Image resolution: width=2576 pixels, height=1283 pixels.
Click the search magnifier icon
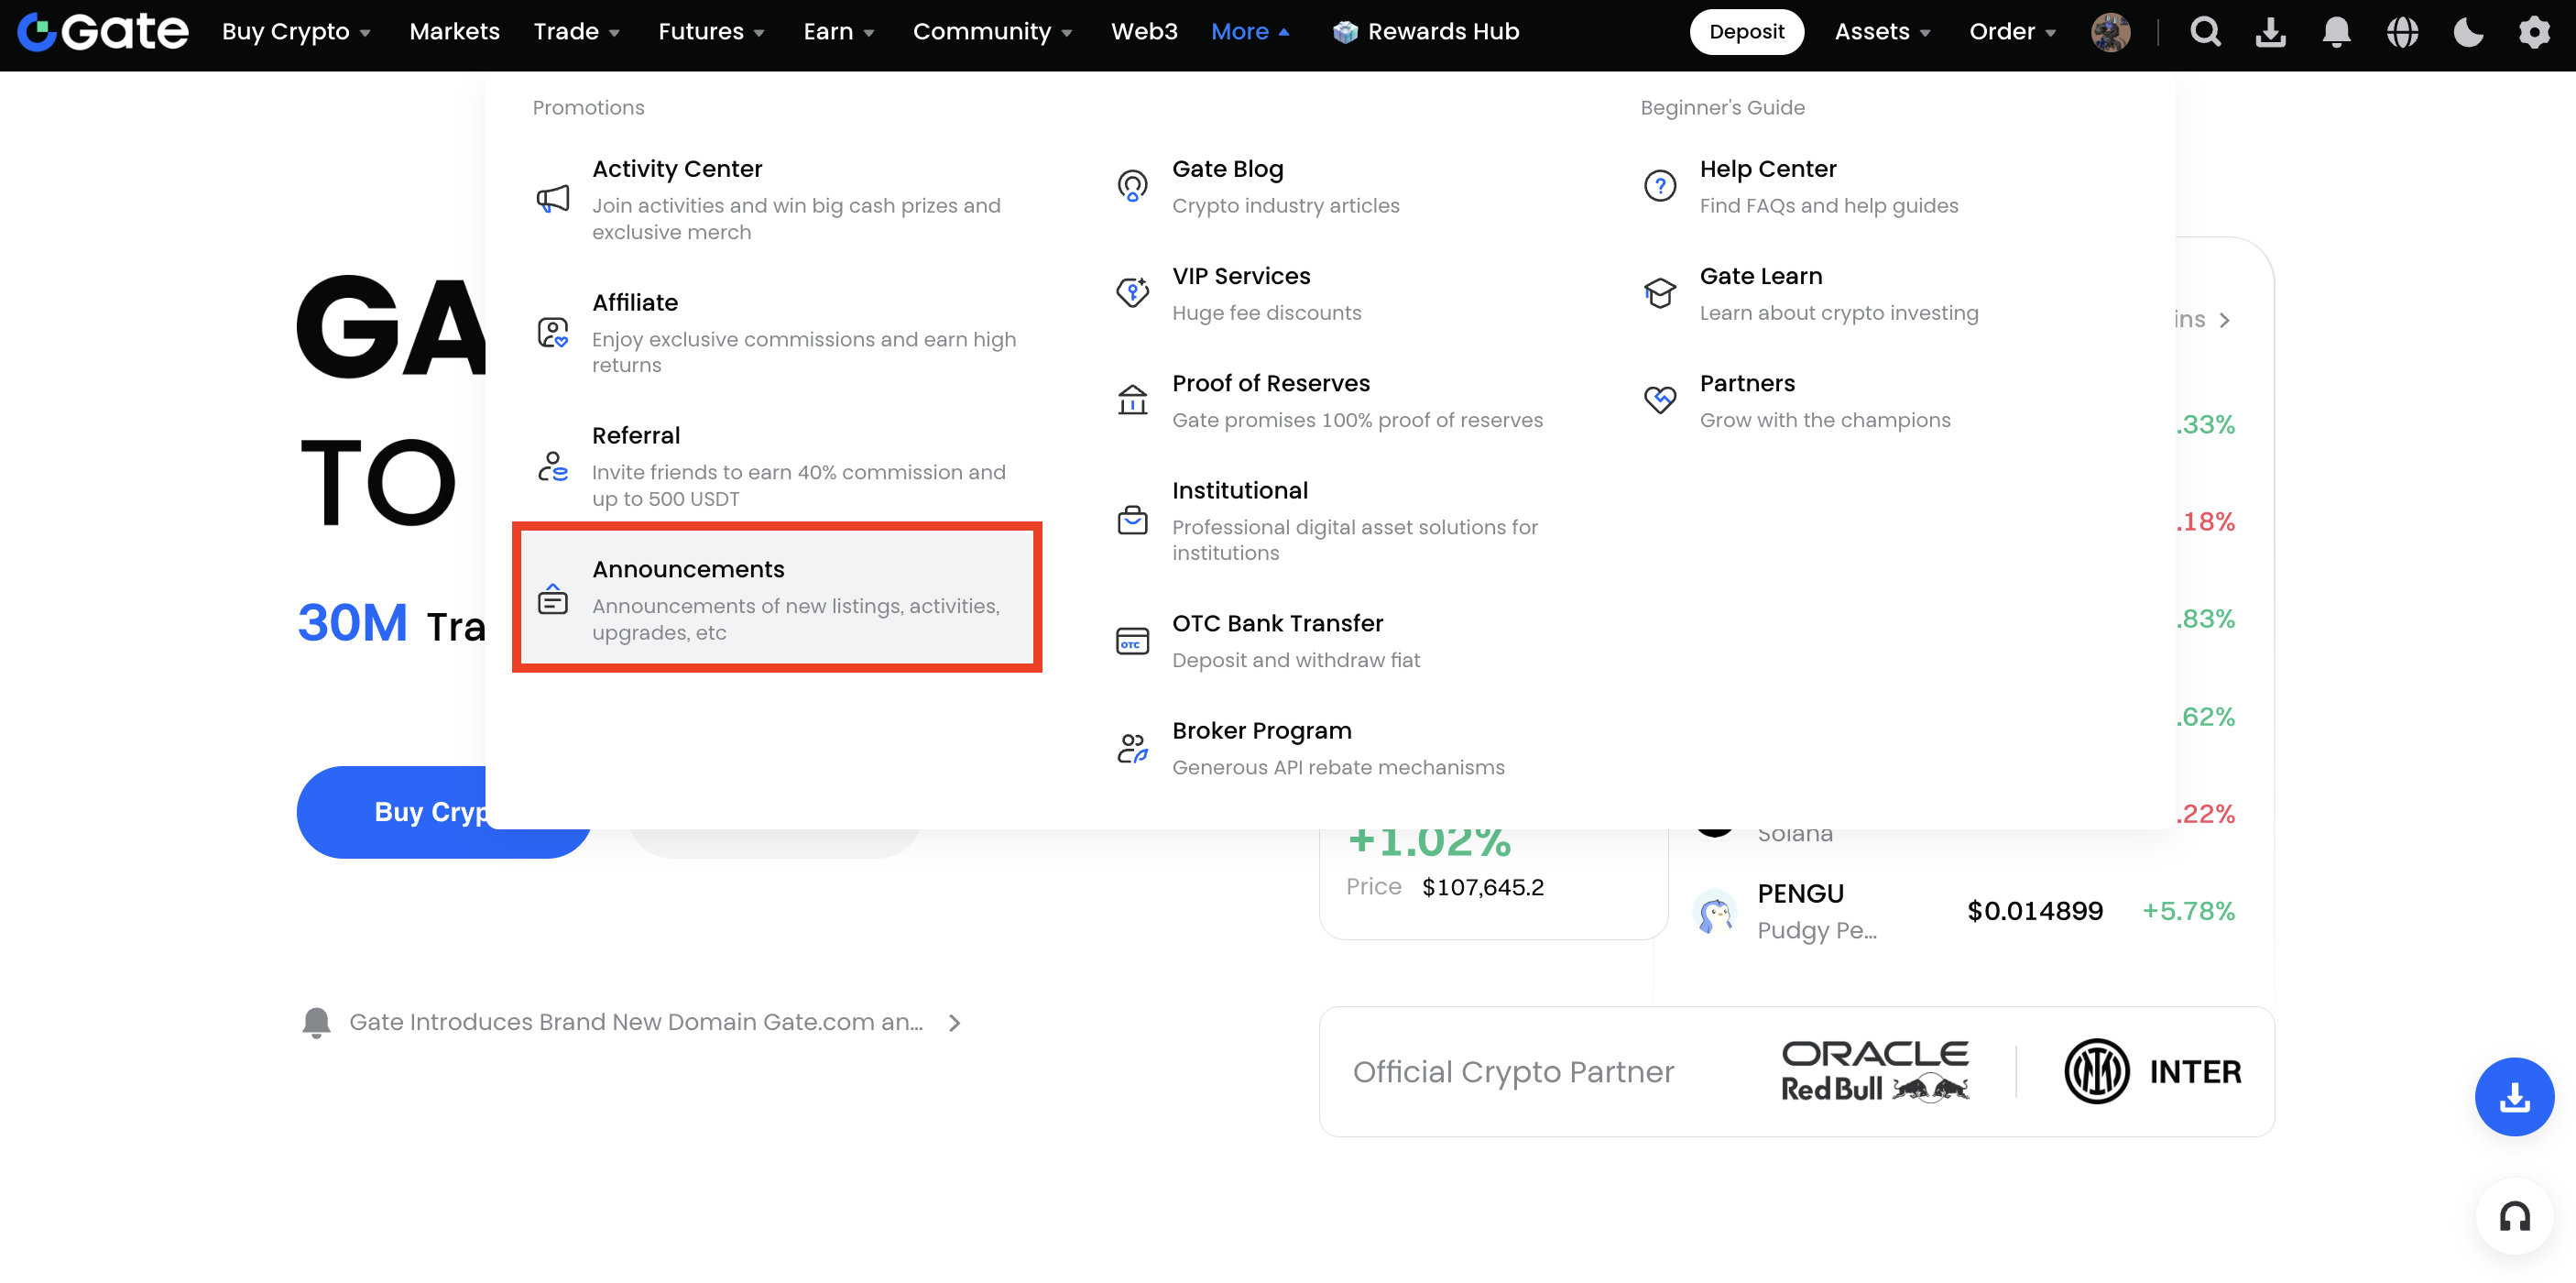point(2204,32)
